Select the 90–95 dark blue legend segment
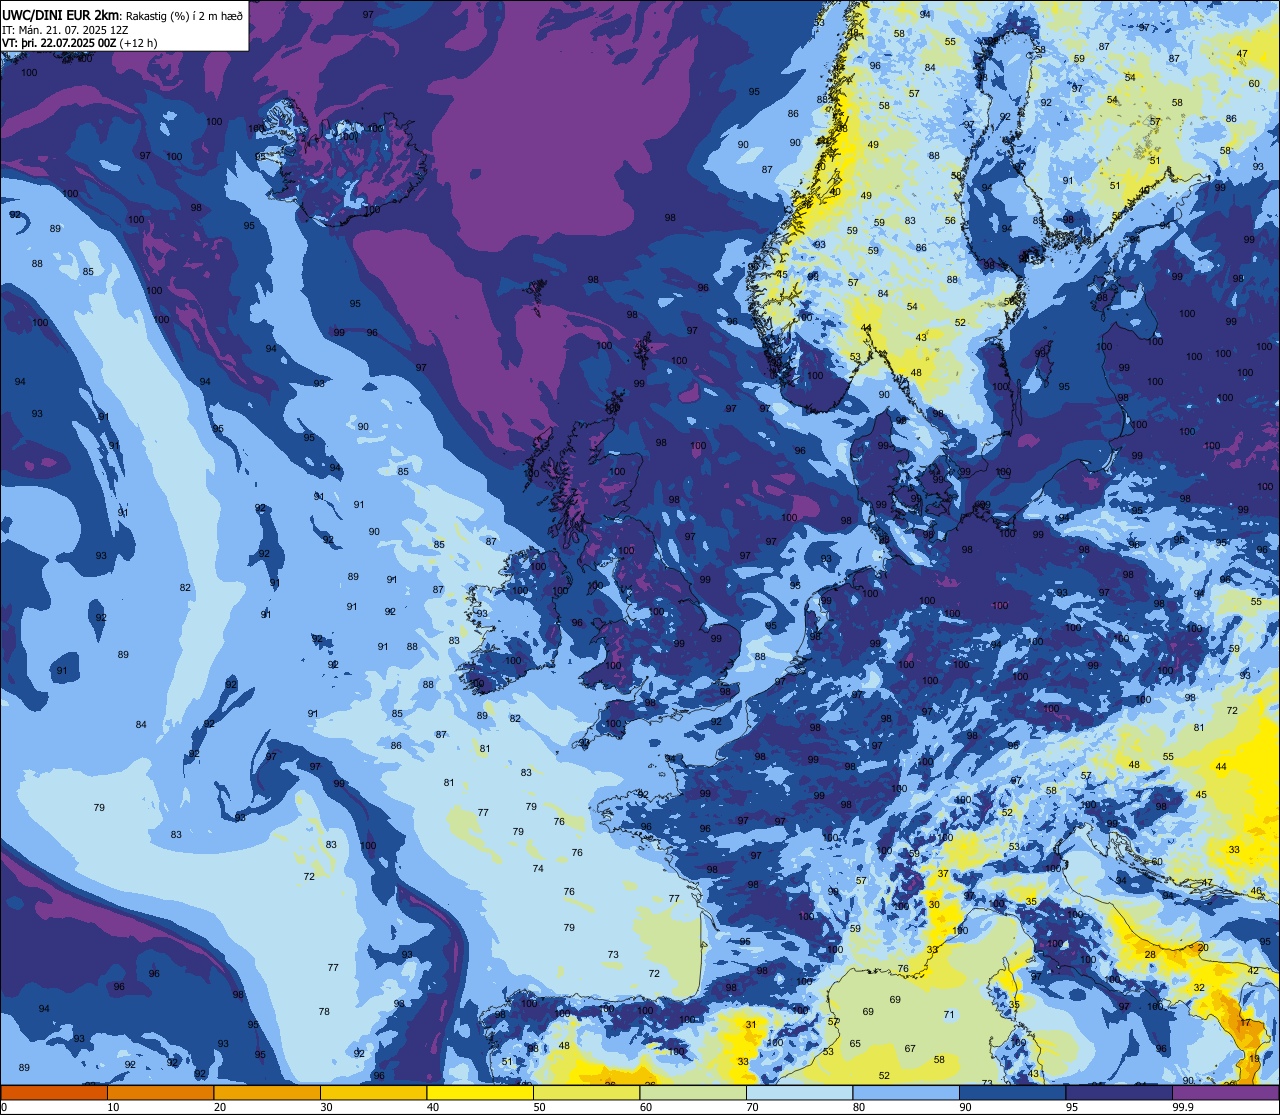This screenshot has width=1280, height=1115. coord(1012,1093)
